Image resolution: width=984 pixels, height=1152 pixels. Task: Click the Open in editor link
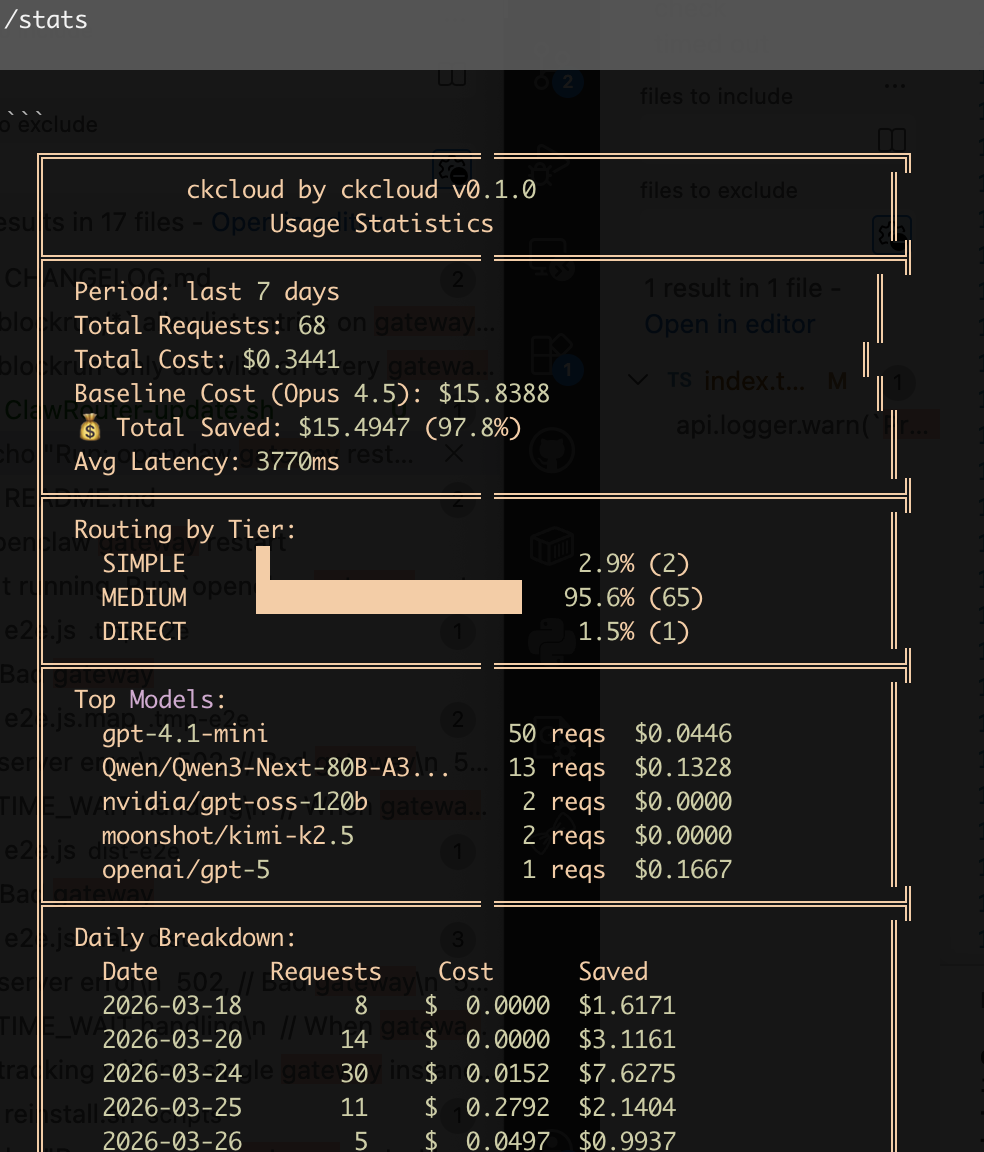[729, 324]
